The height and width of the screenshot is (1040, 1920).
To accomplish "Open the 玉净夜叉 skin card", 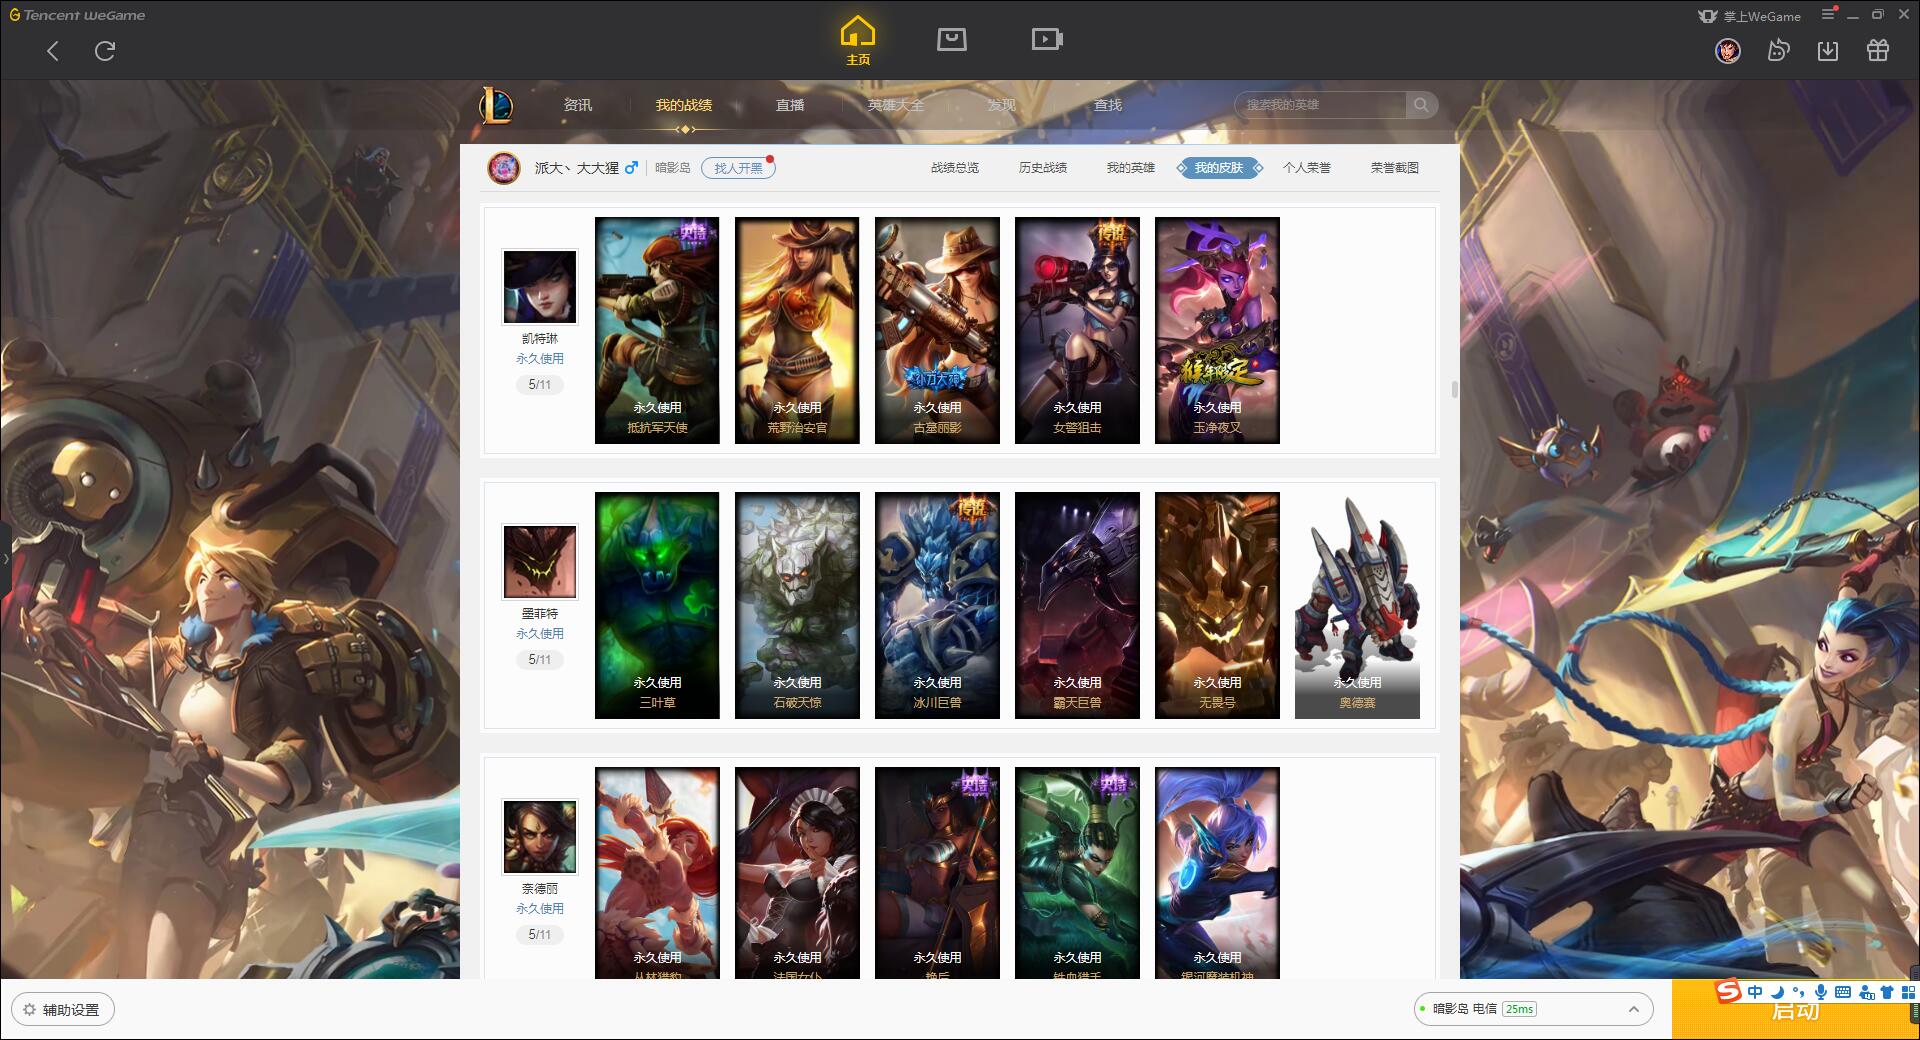I will coord(1217,330).
